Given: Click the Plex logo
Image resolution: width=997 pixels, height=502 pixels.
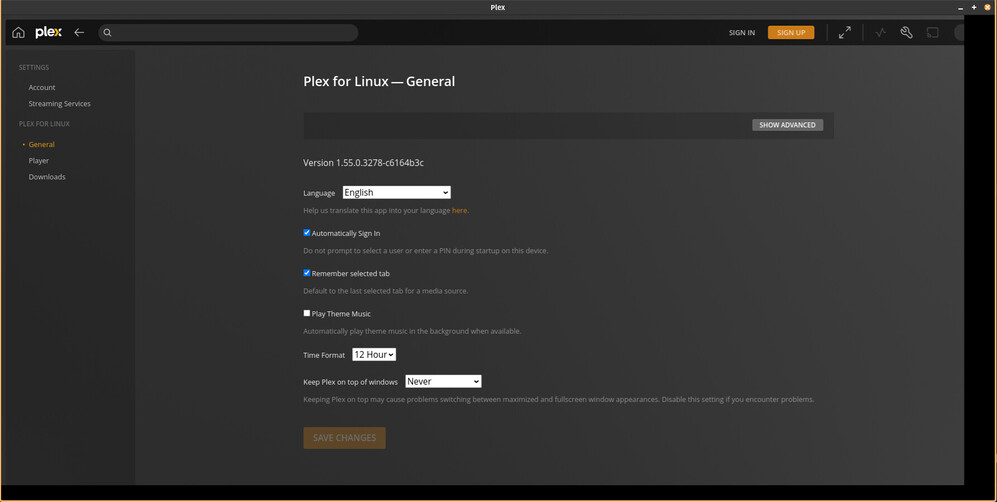Looking at the screenshot, I should (48, 32).
